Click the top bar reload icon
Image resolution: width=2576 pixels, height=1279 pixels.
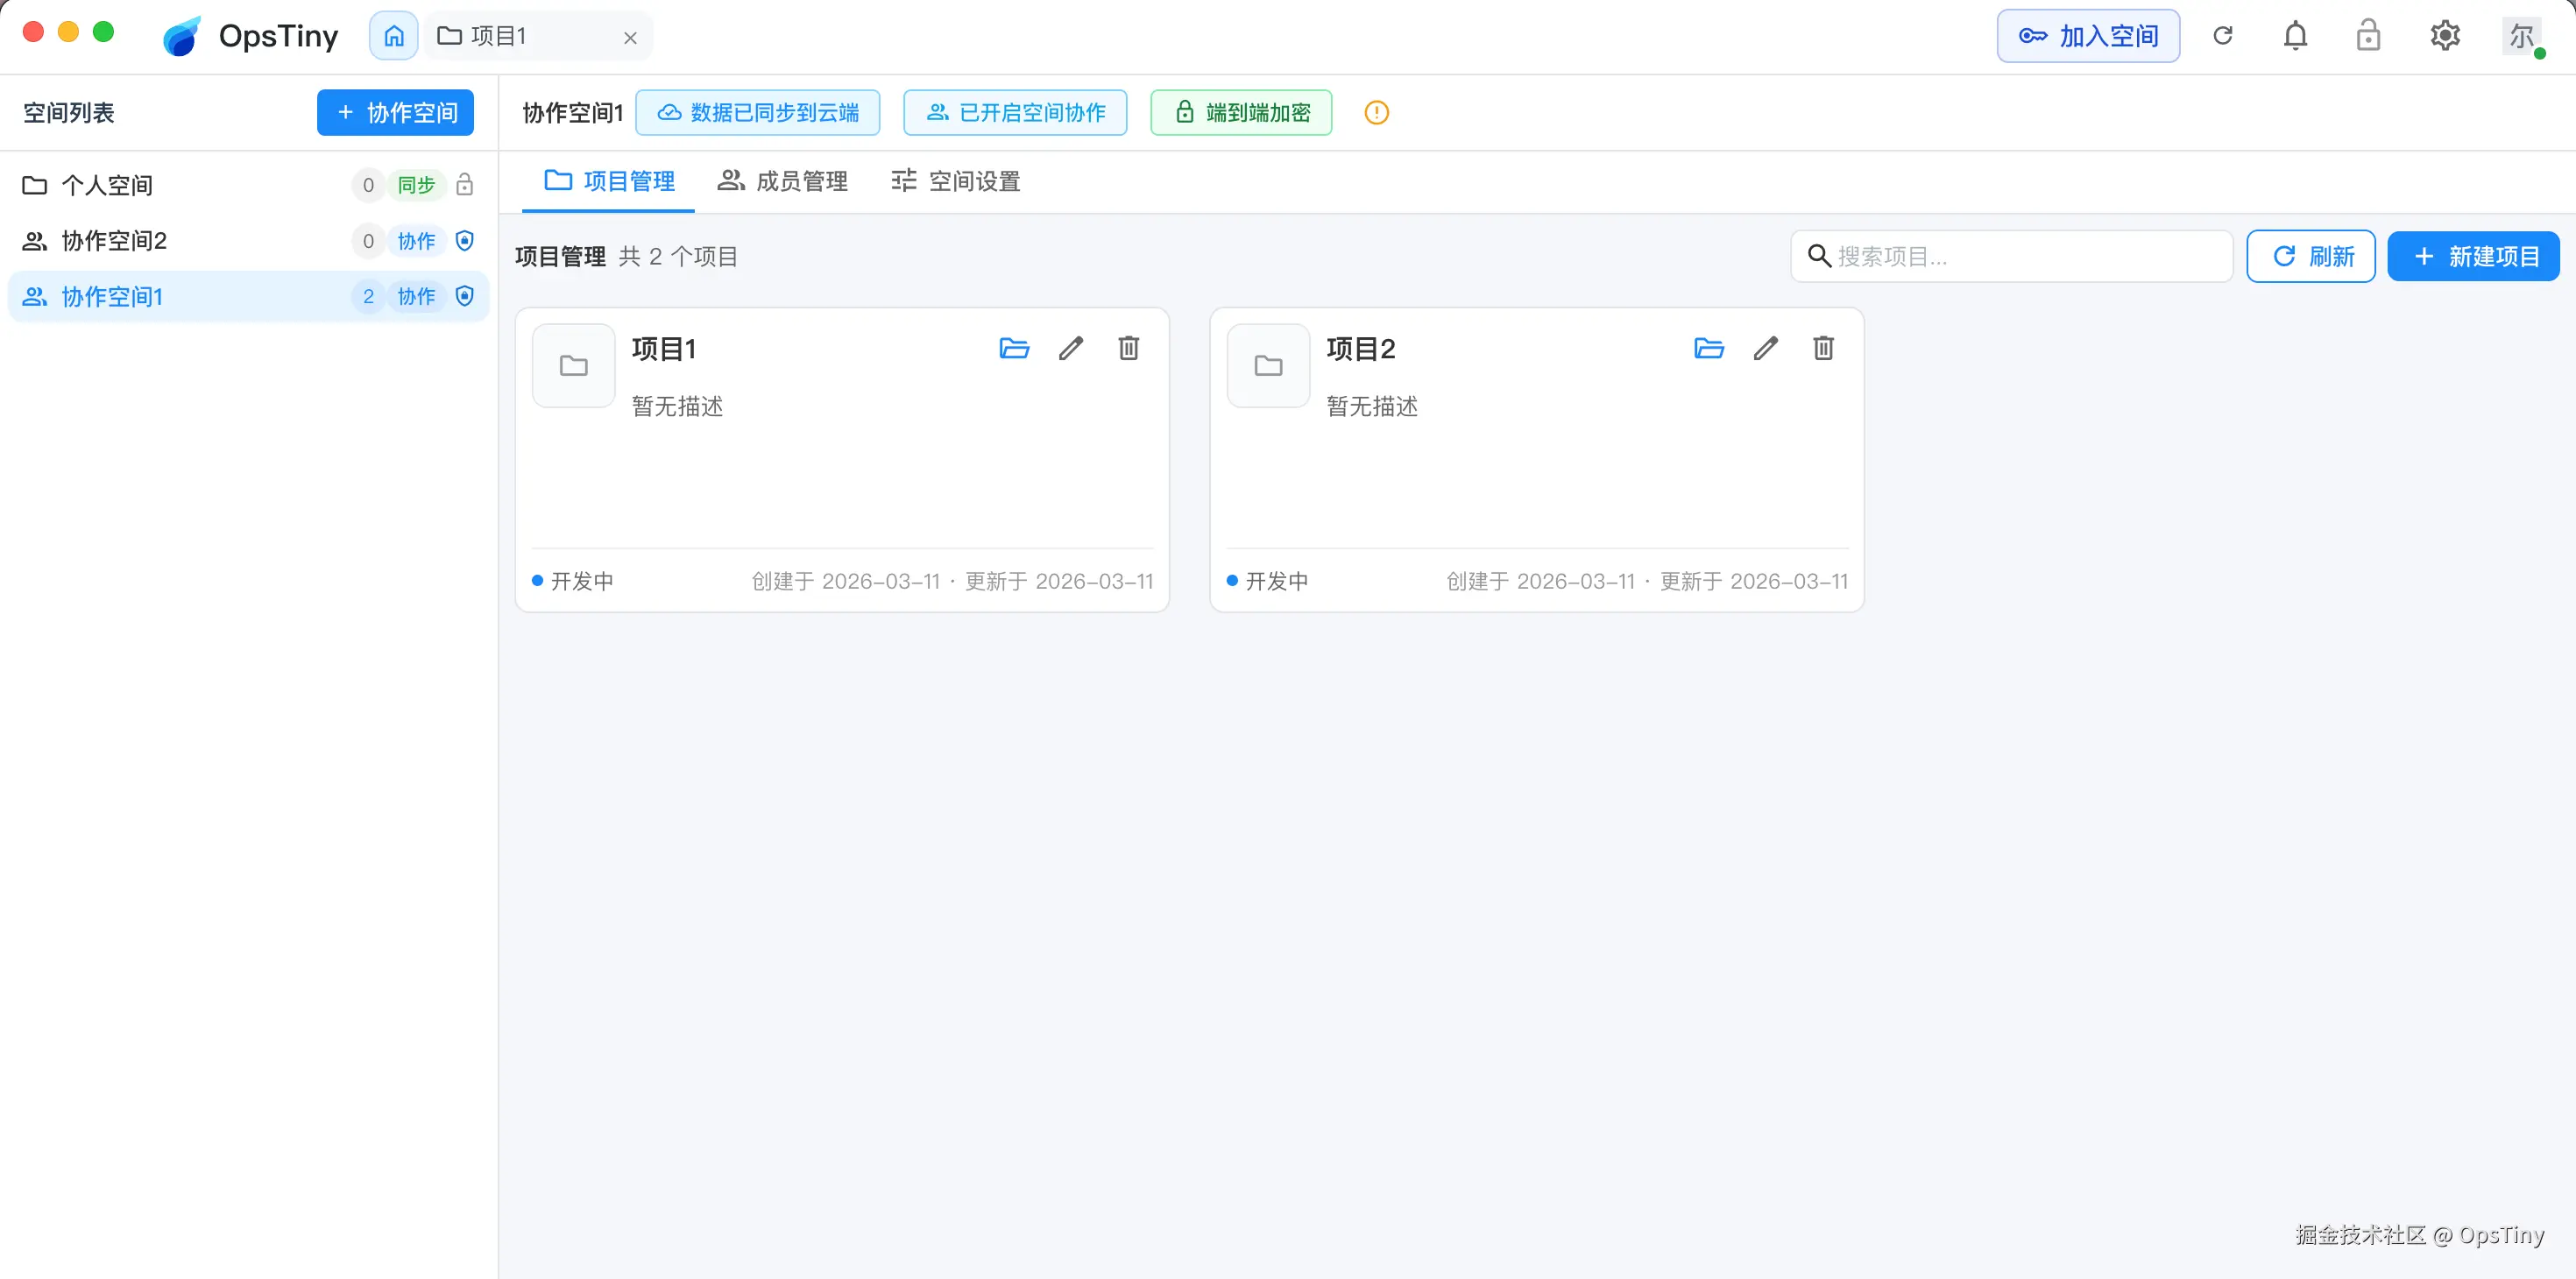coord(2222,36)
